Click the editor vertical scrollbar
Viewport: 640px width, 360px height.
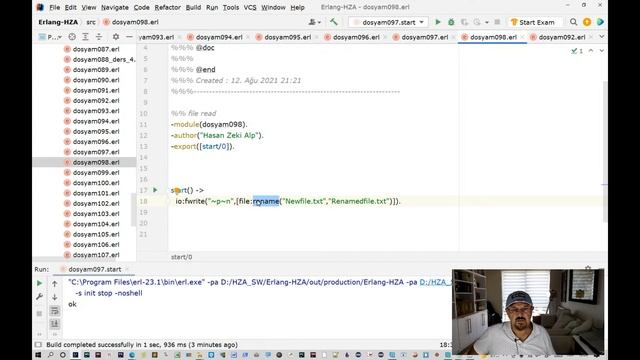point(604,151)
